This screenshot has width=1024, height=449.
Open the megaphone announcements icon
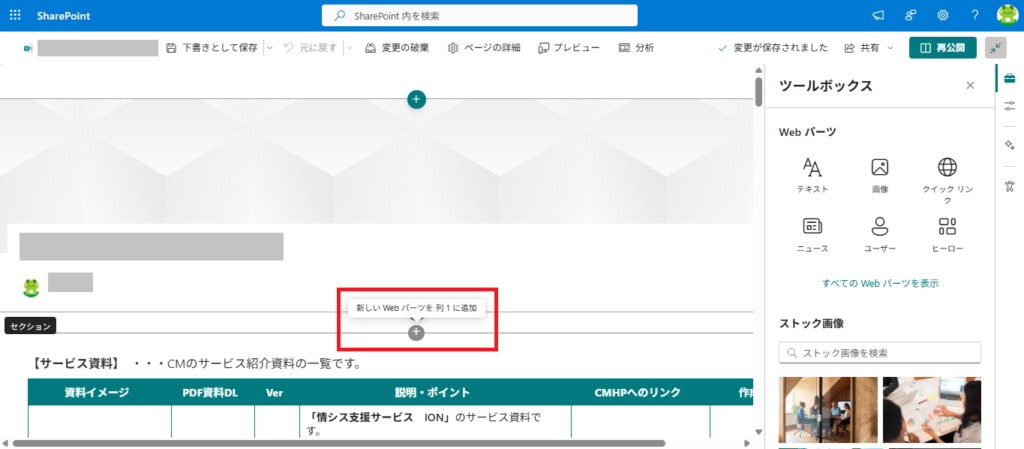point(878,16)
